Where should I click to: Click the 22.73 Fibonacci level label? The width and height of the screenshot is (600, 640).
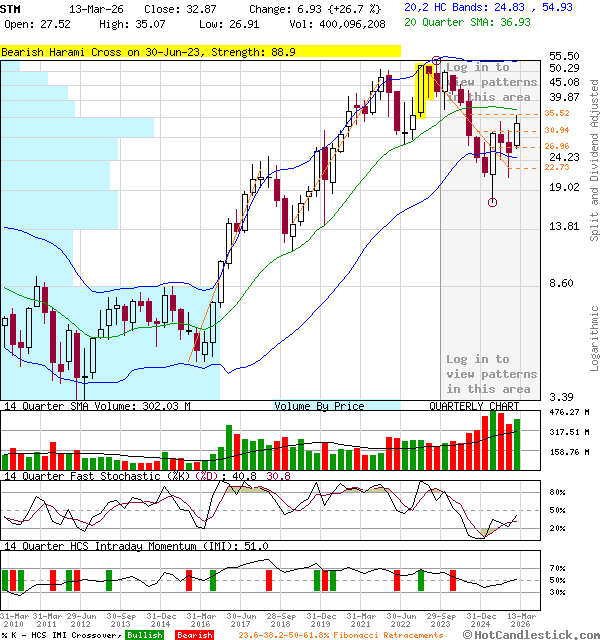557,167
